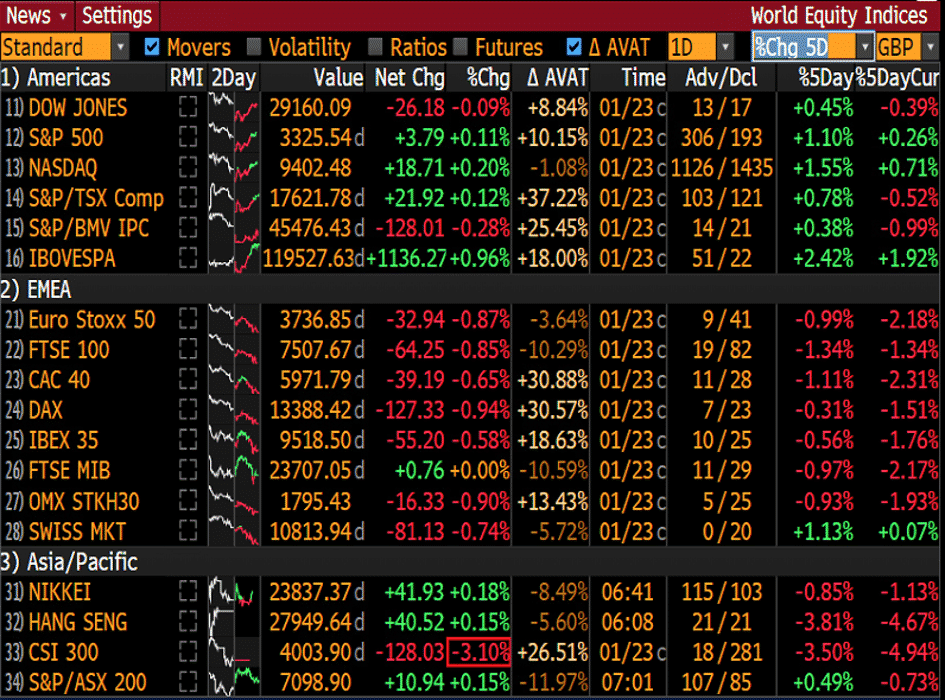This screenshot has width=945, height=700.
Task: Click the RMI column header
Action: click(187, 78)
